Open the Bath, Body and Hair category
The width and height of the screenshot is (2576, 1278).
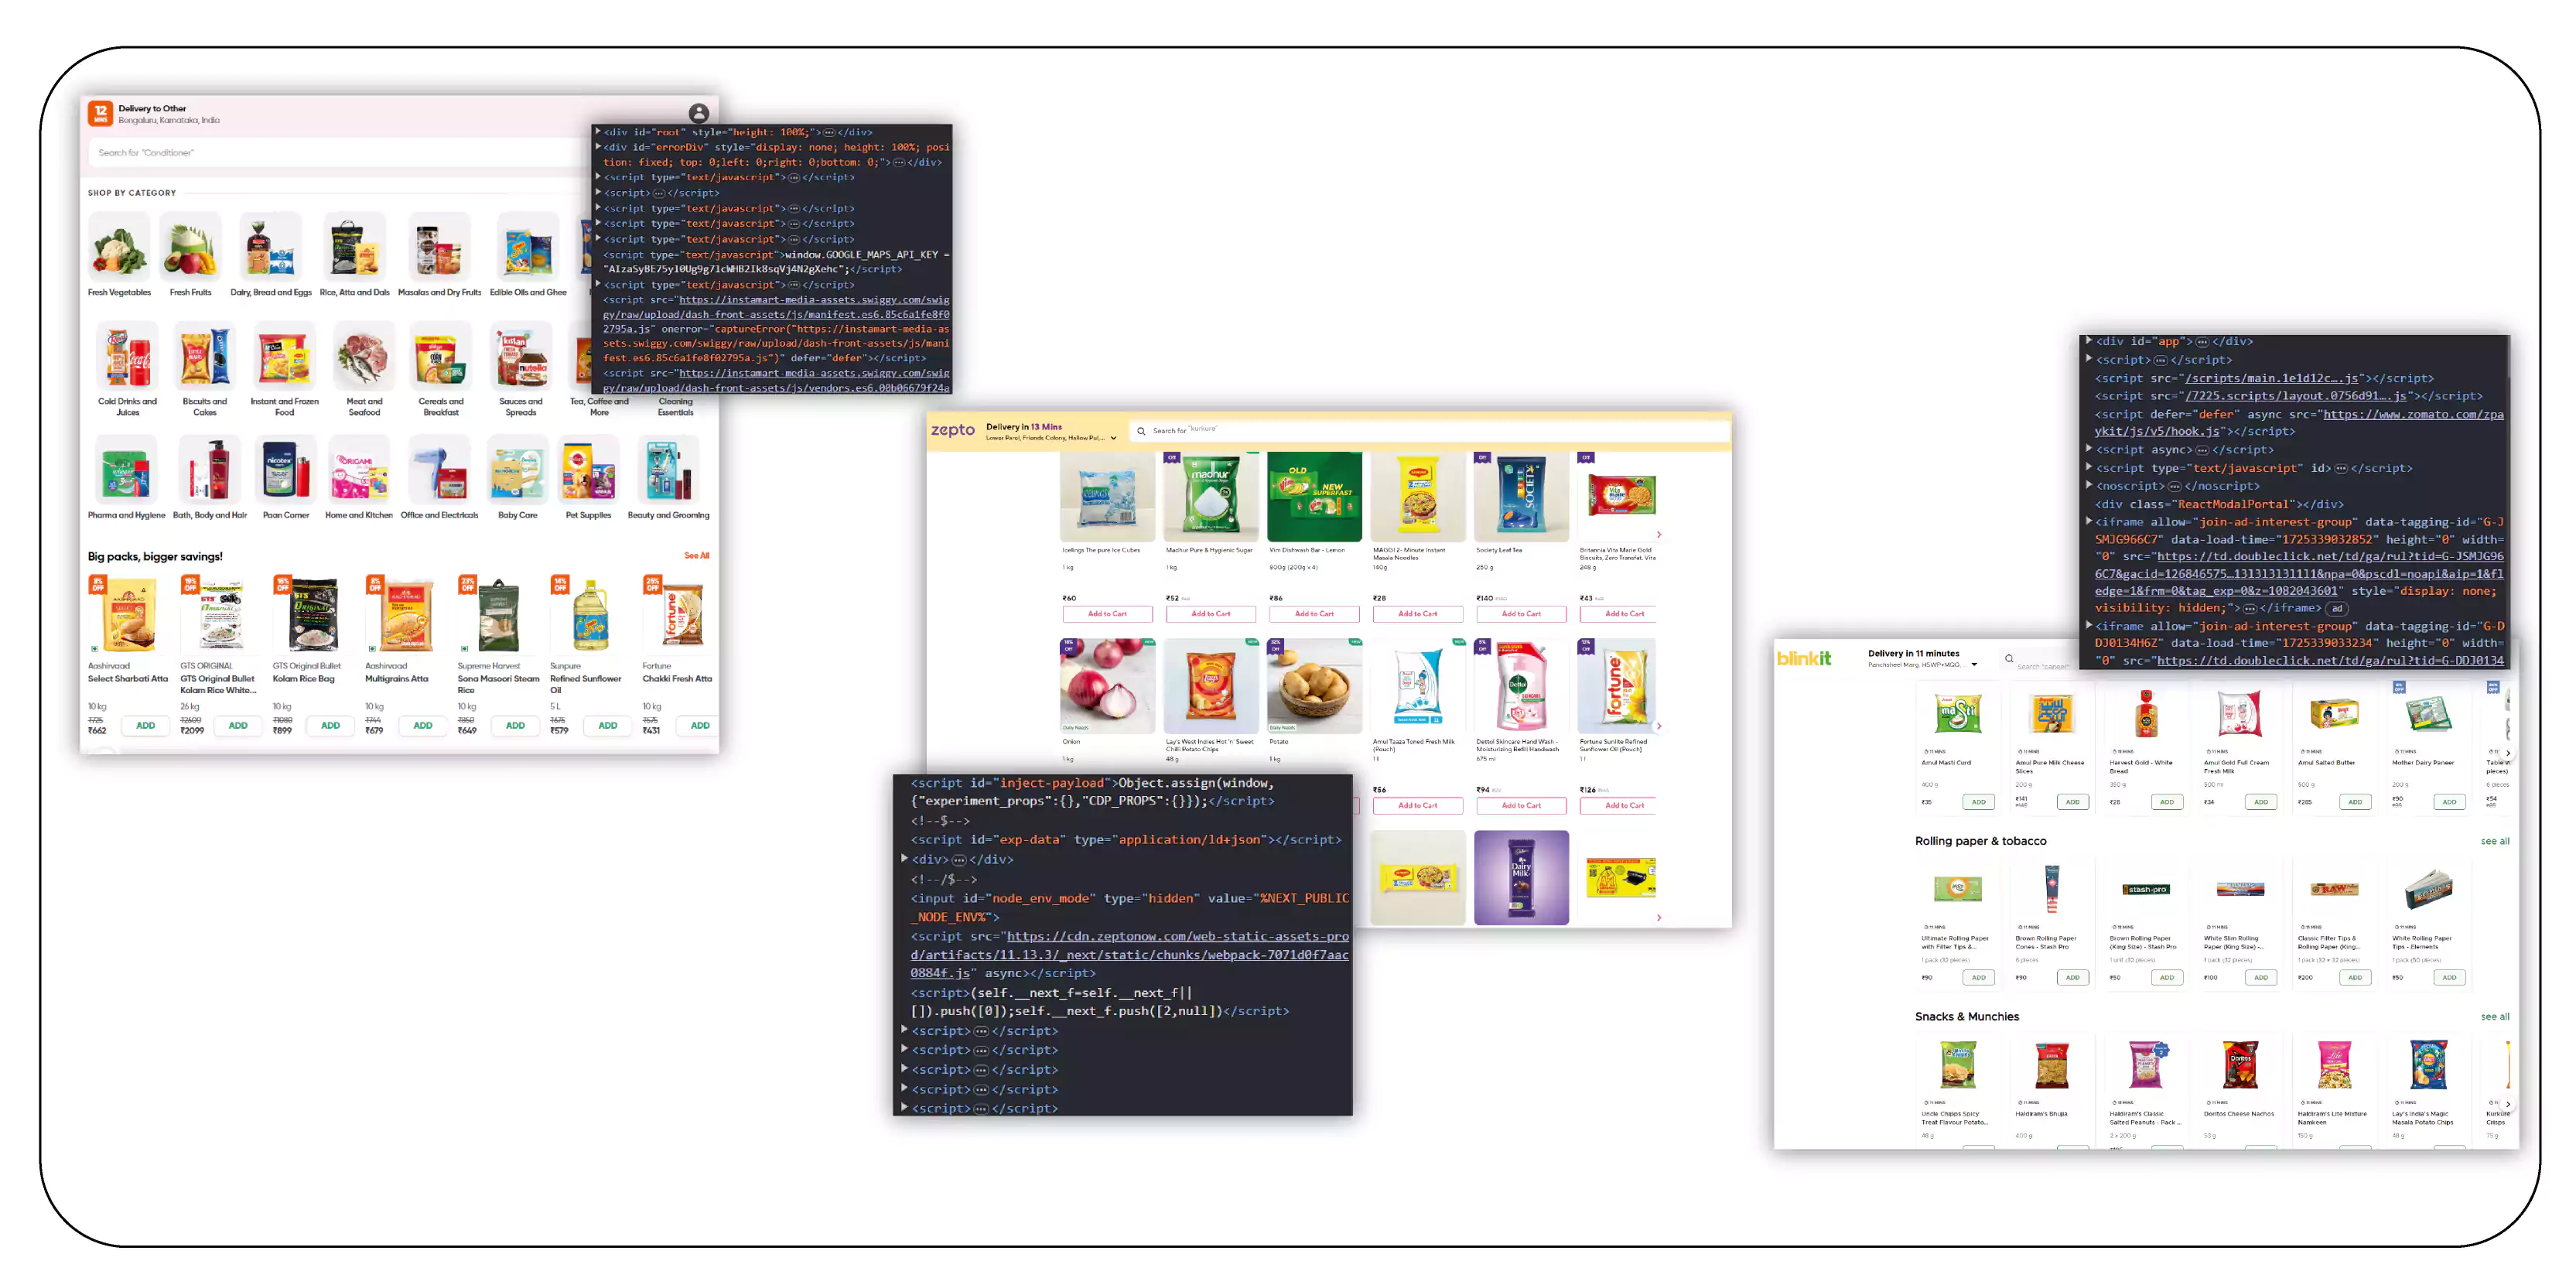(210, 479)
